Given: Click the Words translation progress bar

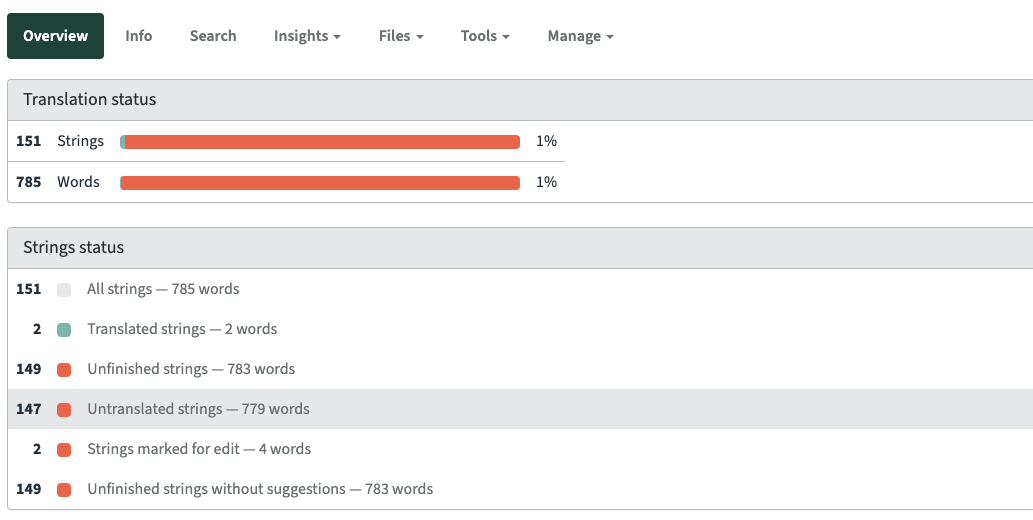Looking at the screenshot, I should [320, 183].
